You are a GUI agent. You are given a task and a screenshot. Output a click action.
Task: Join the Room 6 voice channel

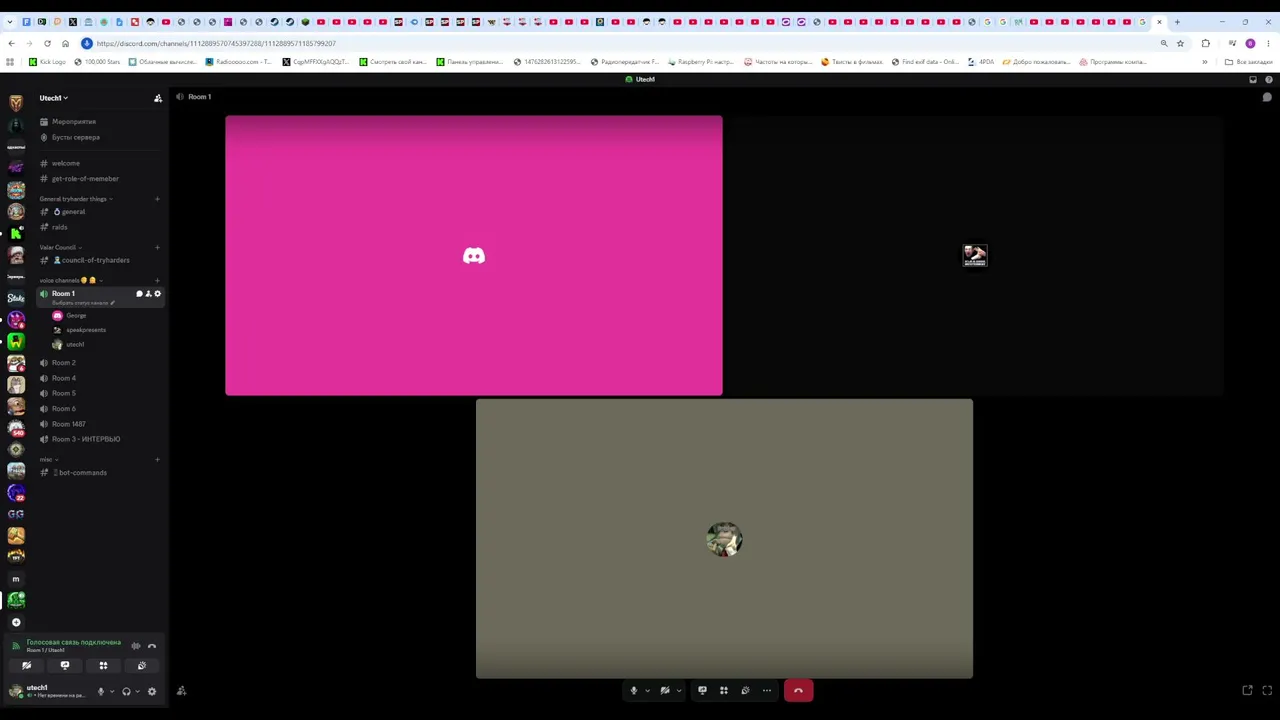(63, 409)
